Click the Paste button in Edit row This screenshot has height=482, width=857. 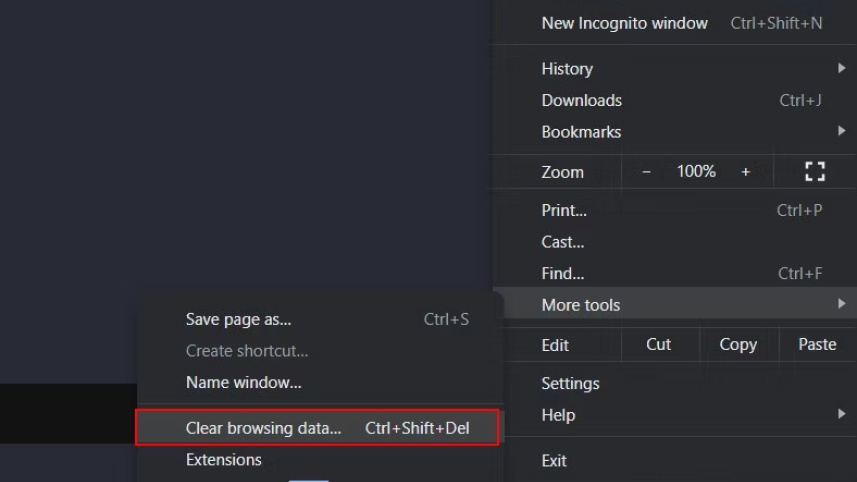[x=817, y=344]
